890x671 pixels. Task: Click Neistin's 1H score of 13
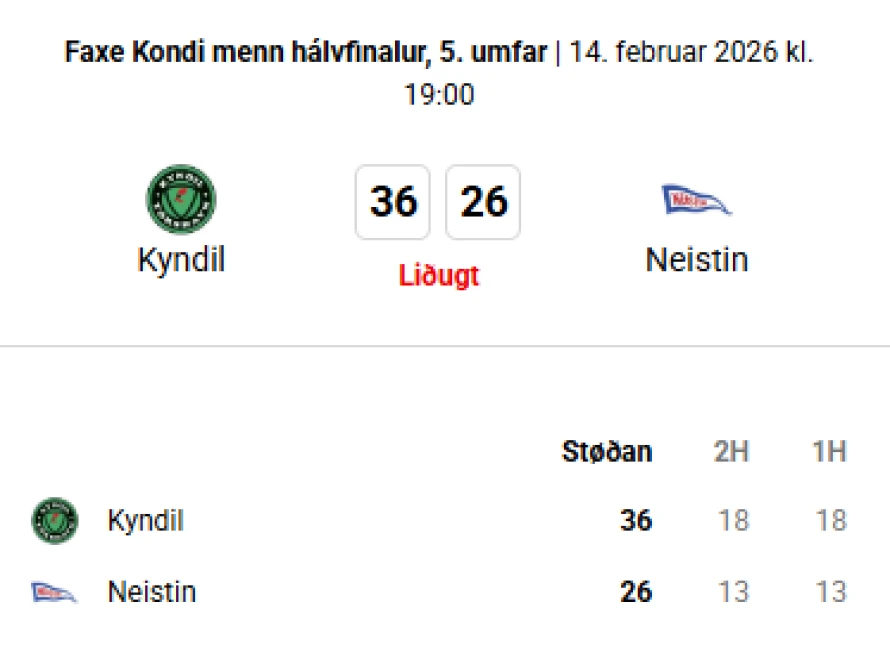point(830,592)
